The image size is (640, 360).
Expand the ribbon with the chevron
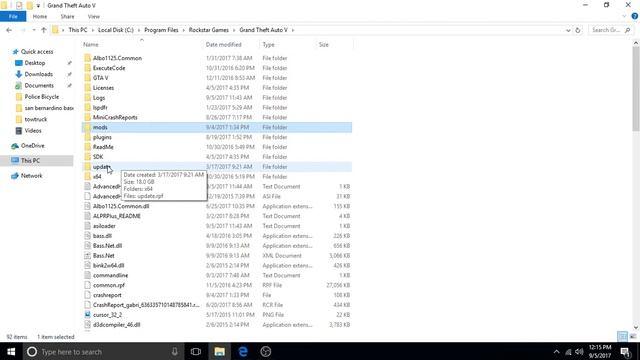(x=624, y=16)
